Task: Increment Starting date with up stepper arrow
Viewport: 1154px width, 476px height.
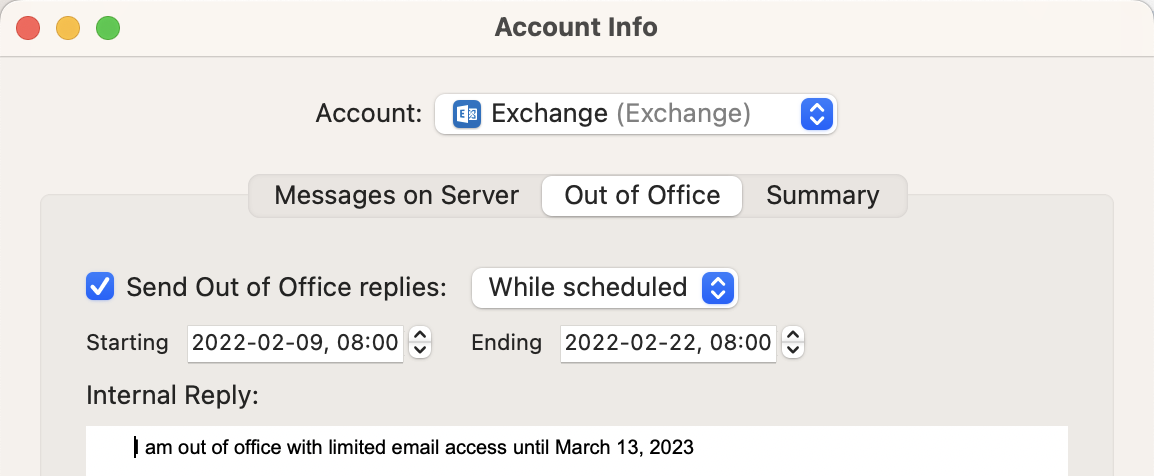Action: [x=421, y=336]
